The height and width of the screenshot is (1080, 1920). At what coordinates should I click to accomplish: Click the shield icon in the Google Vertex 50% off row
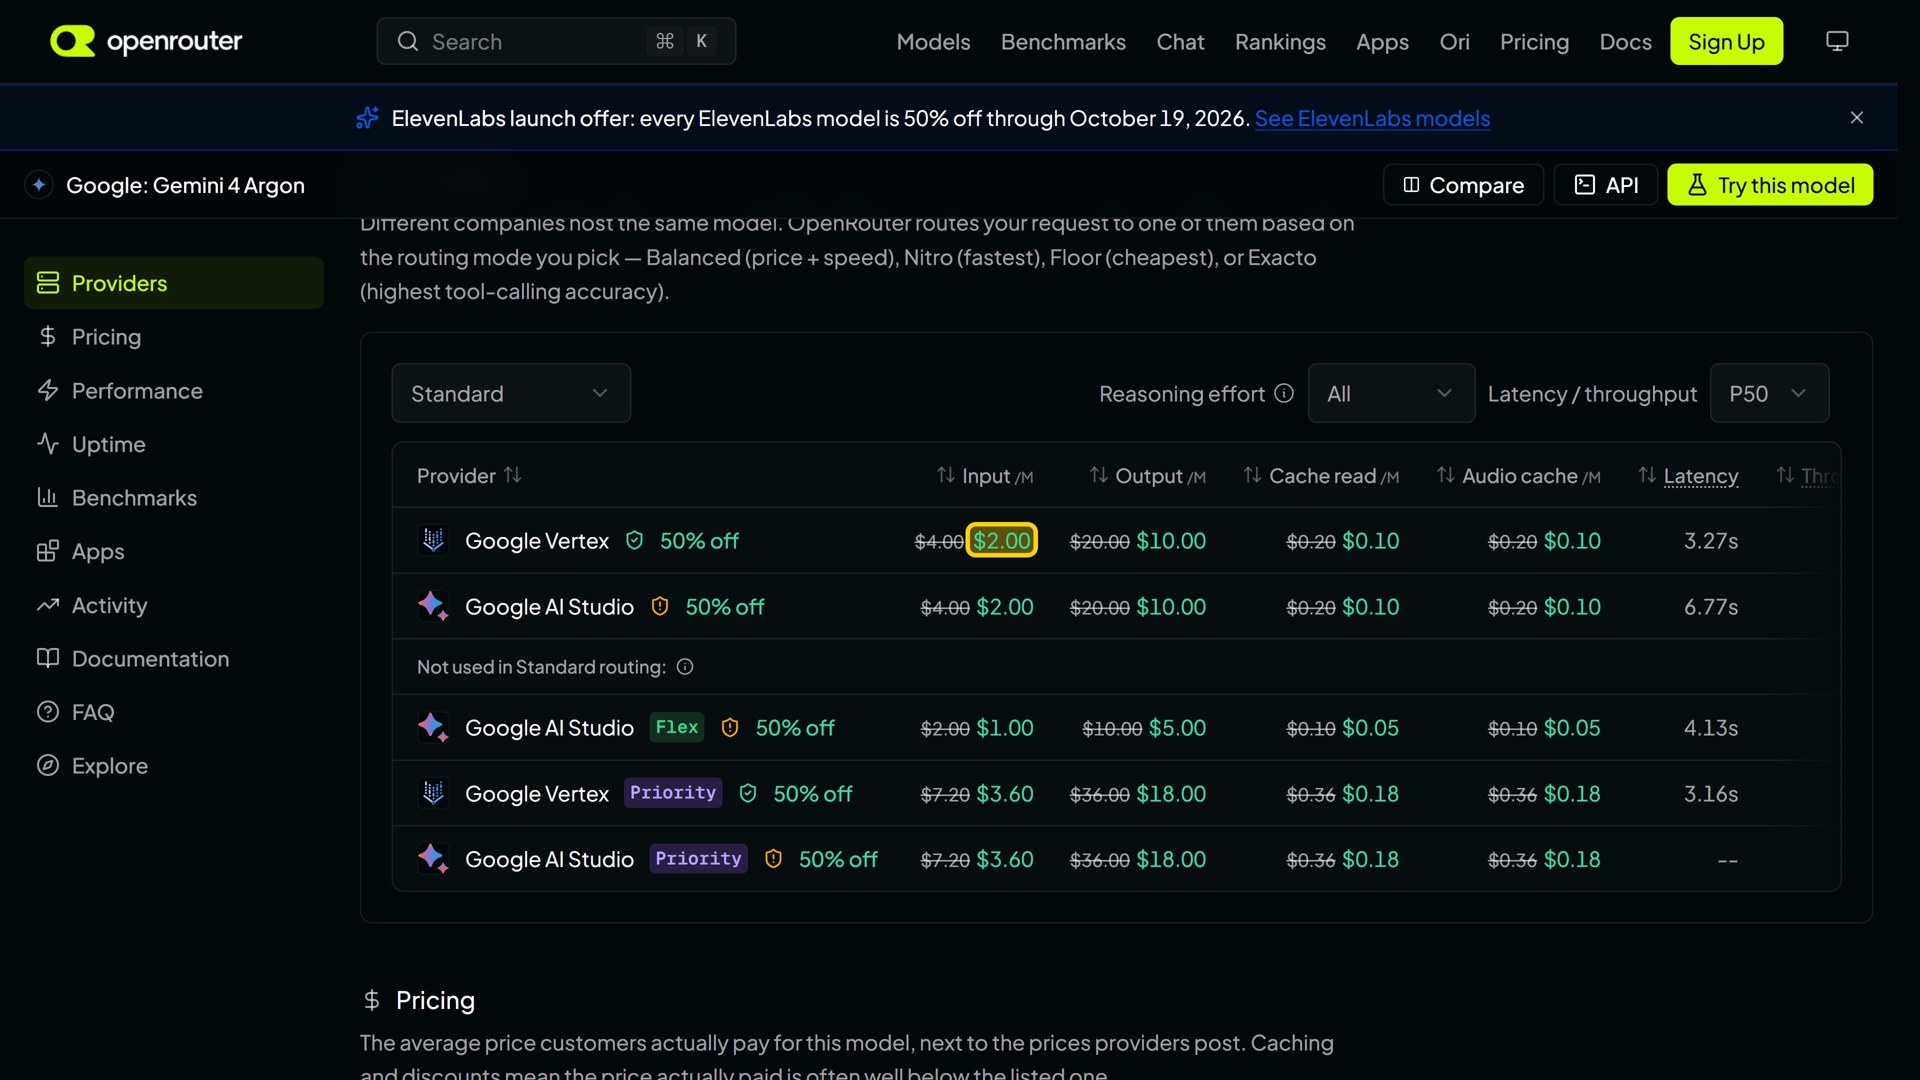click(x=634, y=541)
